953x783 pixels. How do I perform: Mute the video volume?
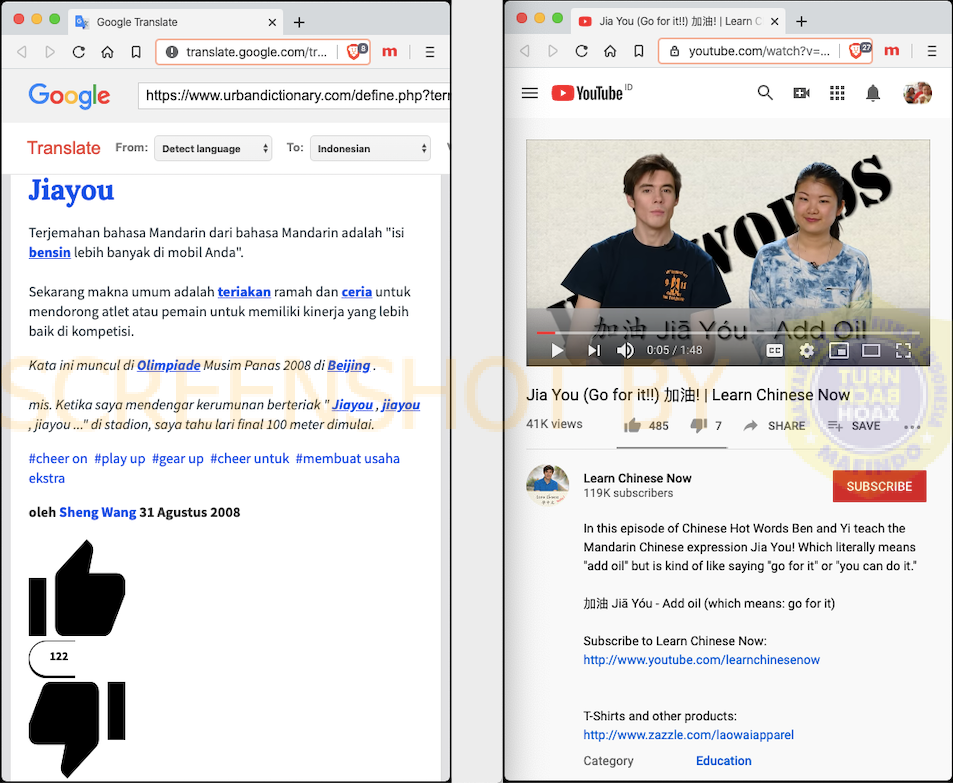pos(625,351)
